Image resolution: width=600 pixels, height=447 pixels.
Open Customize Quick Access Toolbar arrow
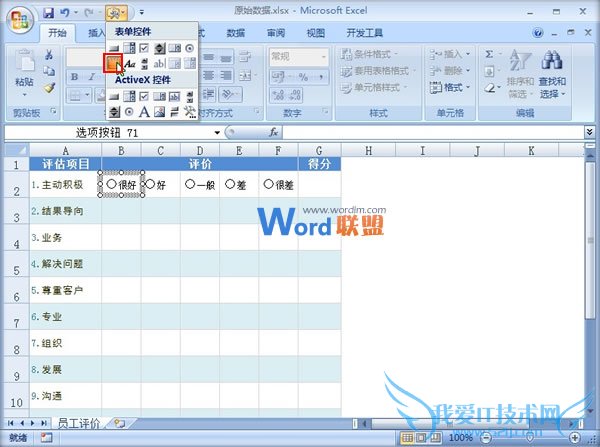(142, 13)
